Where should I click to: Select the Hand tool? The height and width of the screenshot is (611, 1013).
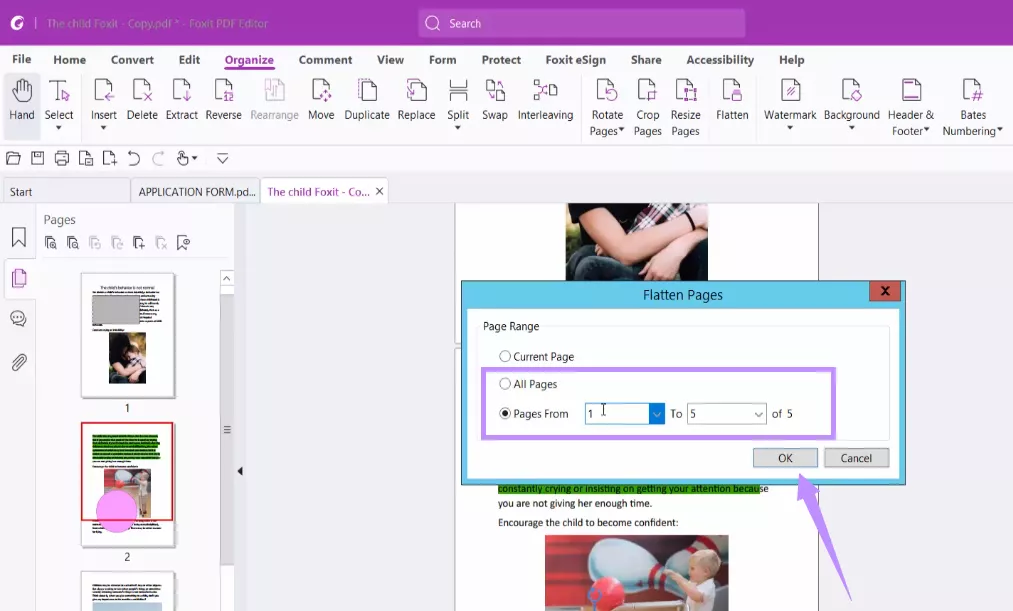pos(21,100)
